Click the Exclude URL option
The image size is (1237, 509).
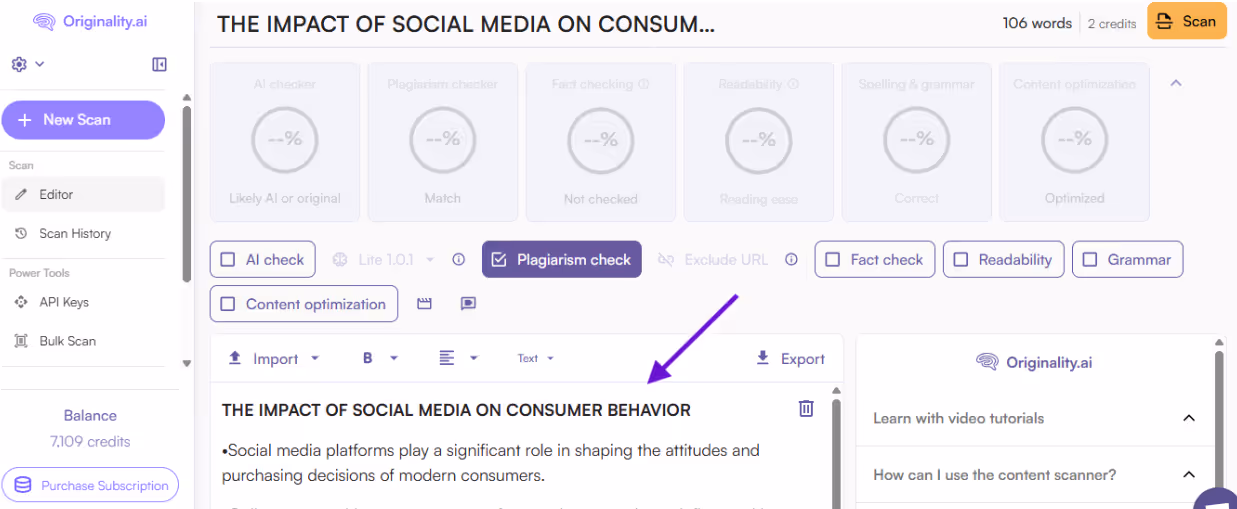click(713, 259)
